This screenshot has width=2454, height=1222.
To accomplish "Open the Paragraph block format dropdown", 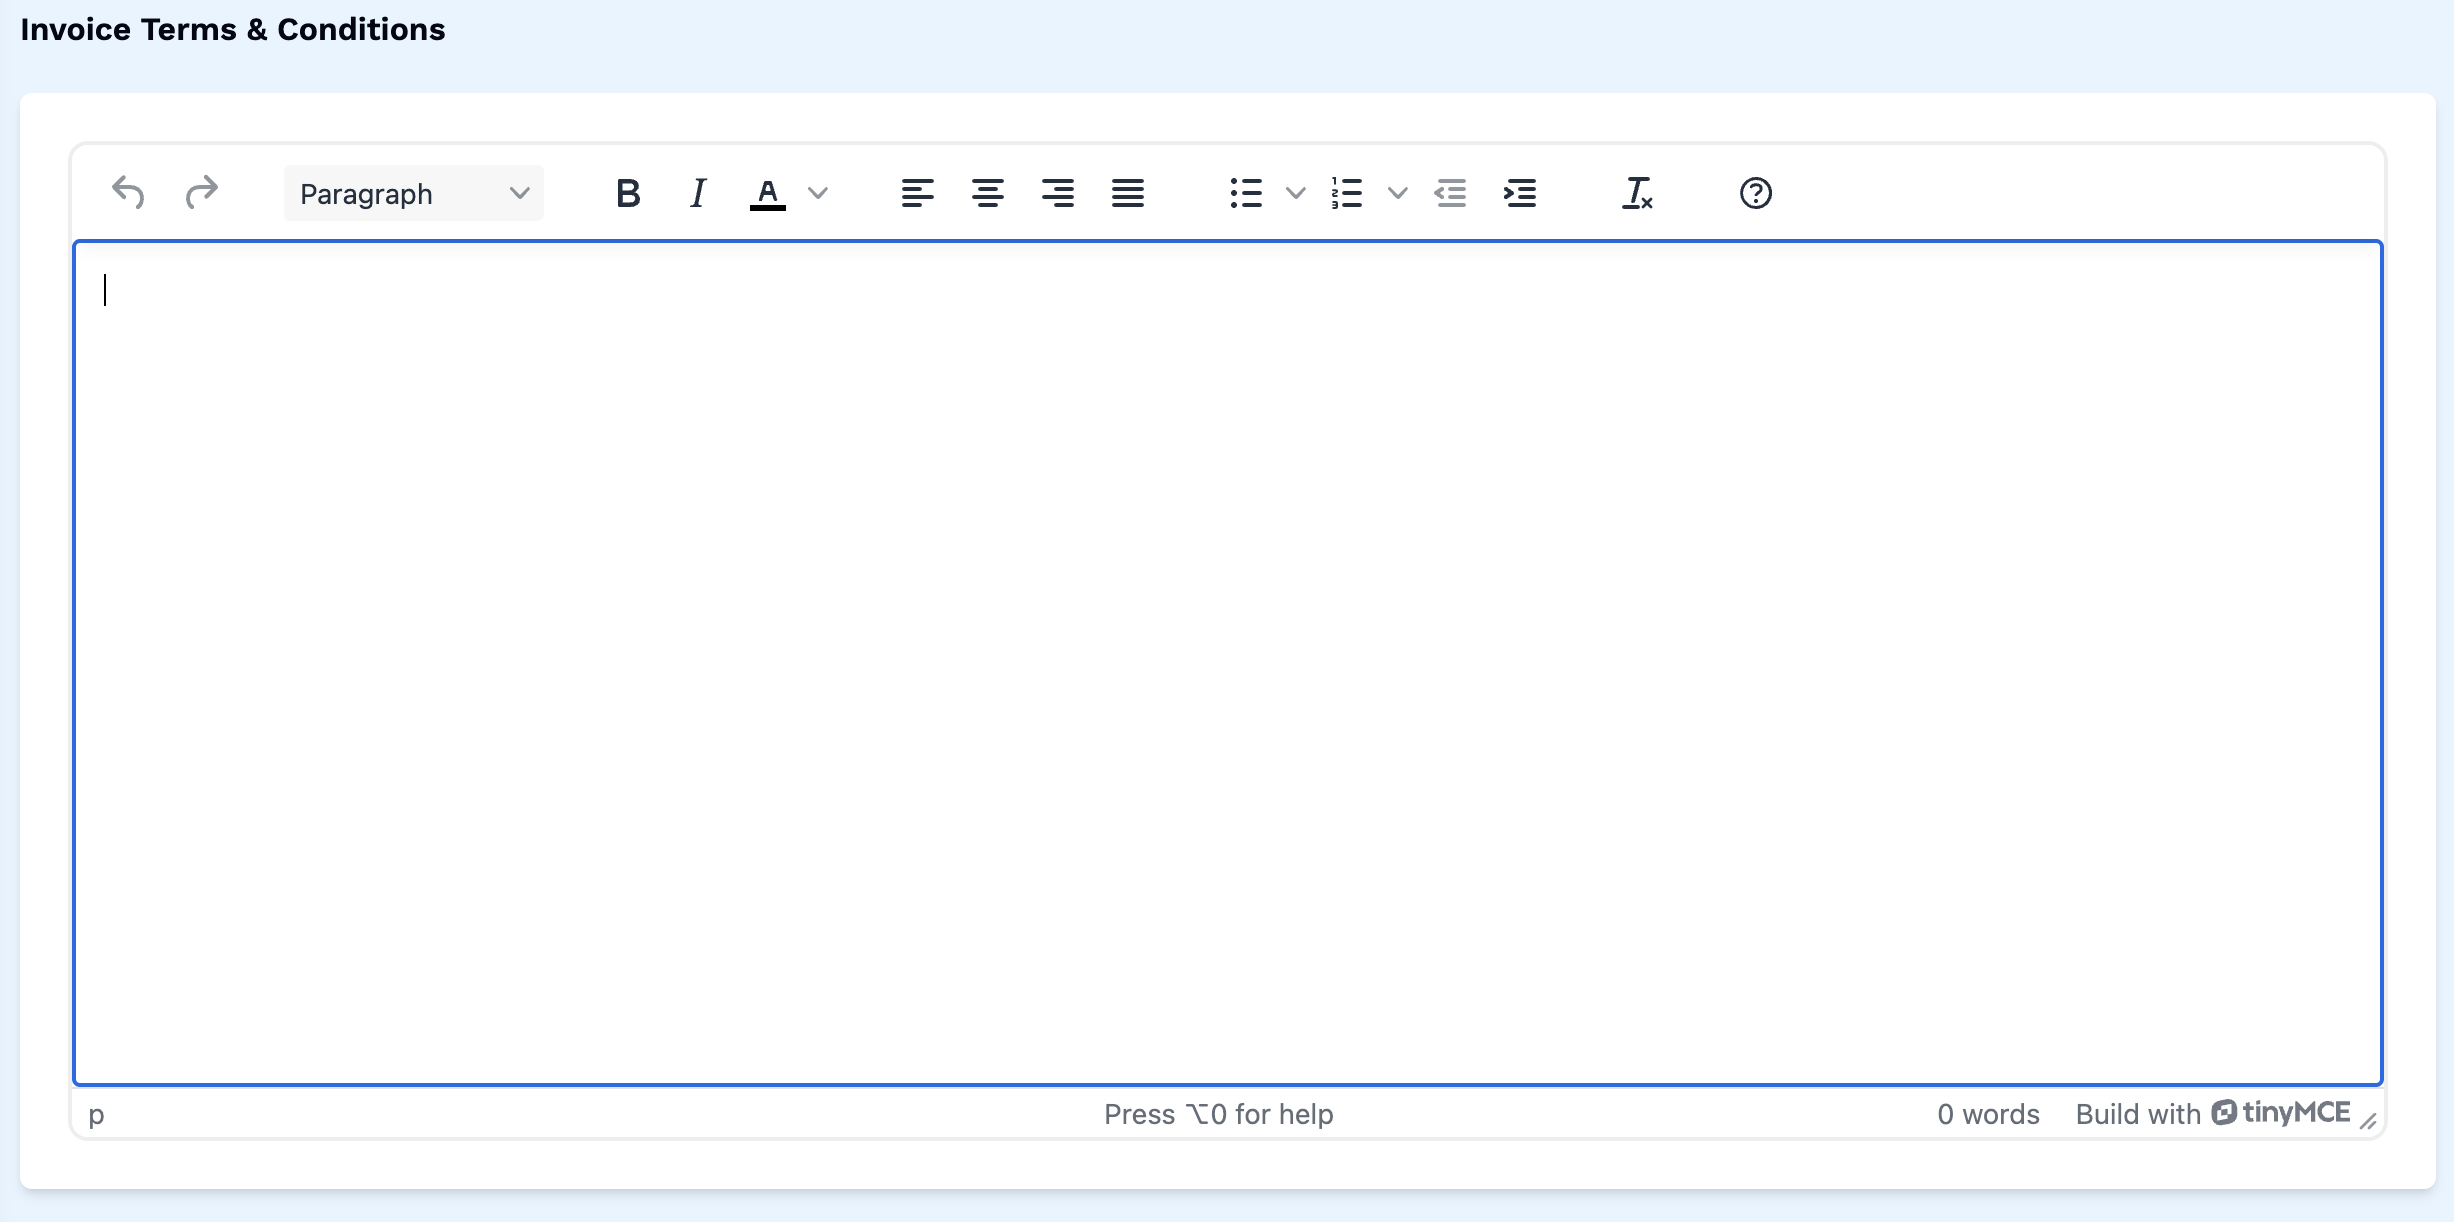I will (414, 193).
